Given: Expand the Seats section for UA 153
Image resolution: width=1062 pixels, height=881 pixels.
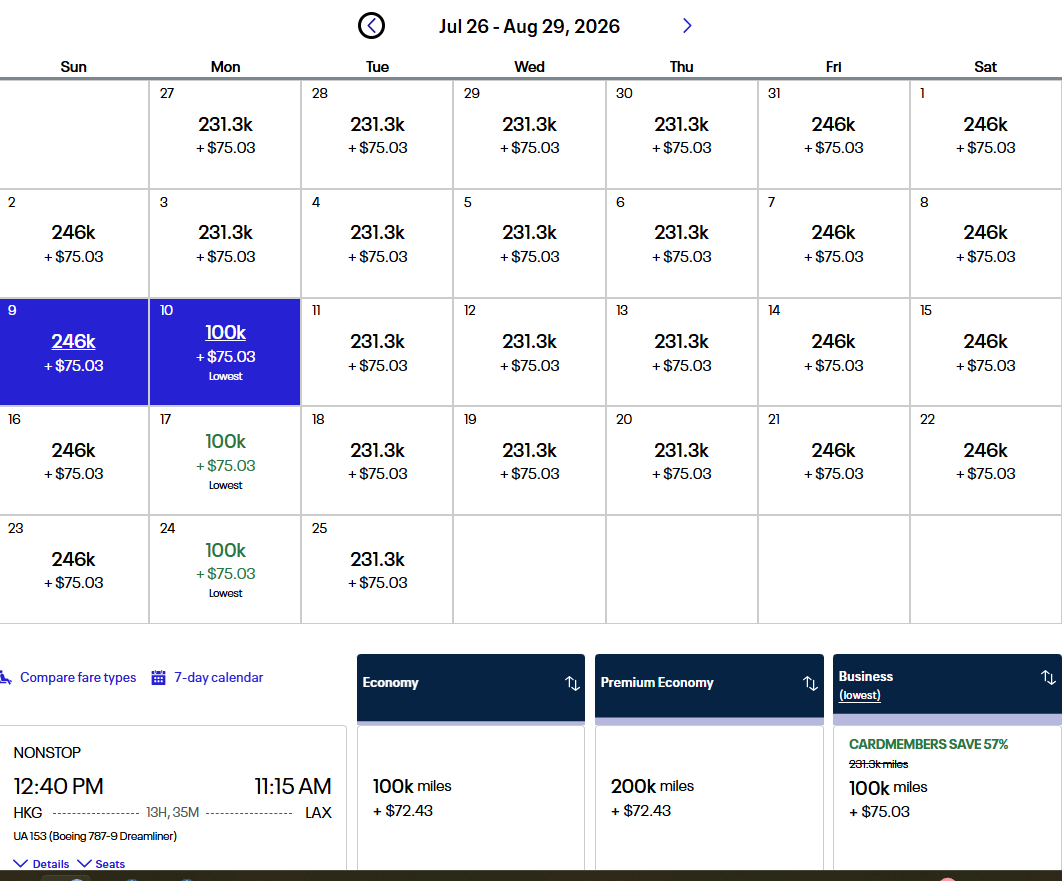Looking at the screenshot, I should tap(85, 864).
